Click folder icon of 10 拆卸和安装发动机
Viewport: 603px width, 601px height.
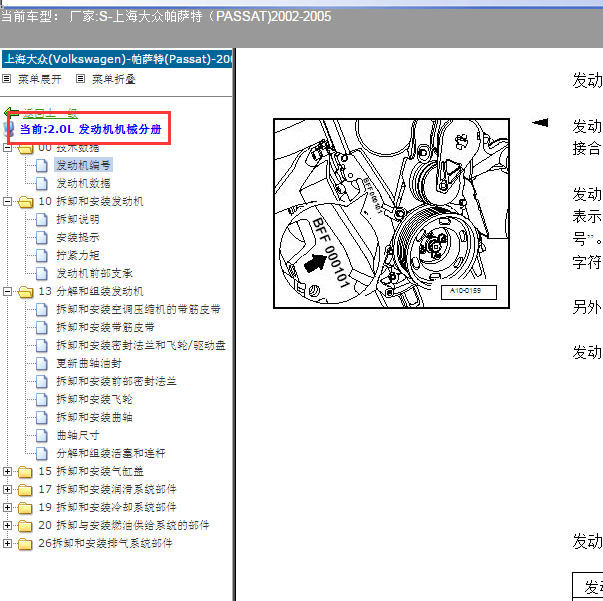[25, 201]
